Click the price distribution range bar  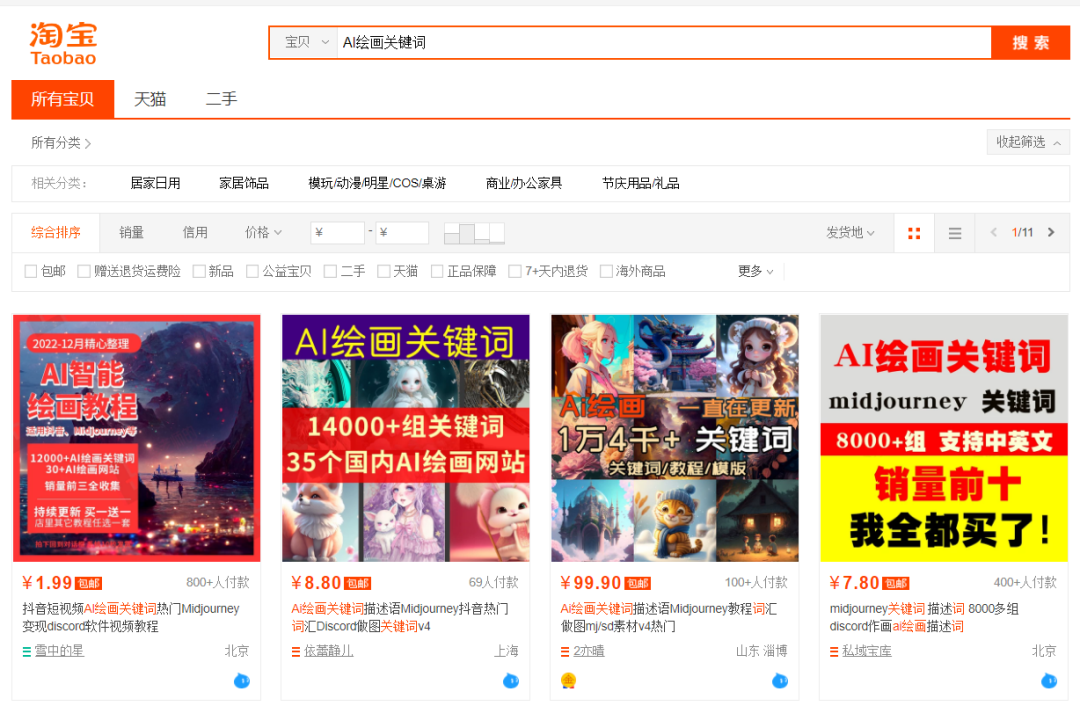(475, 233)
